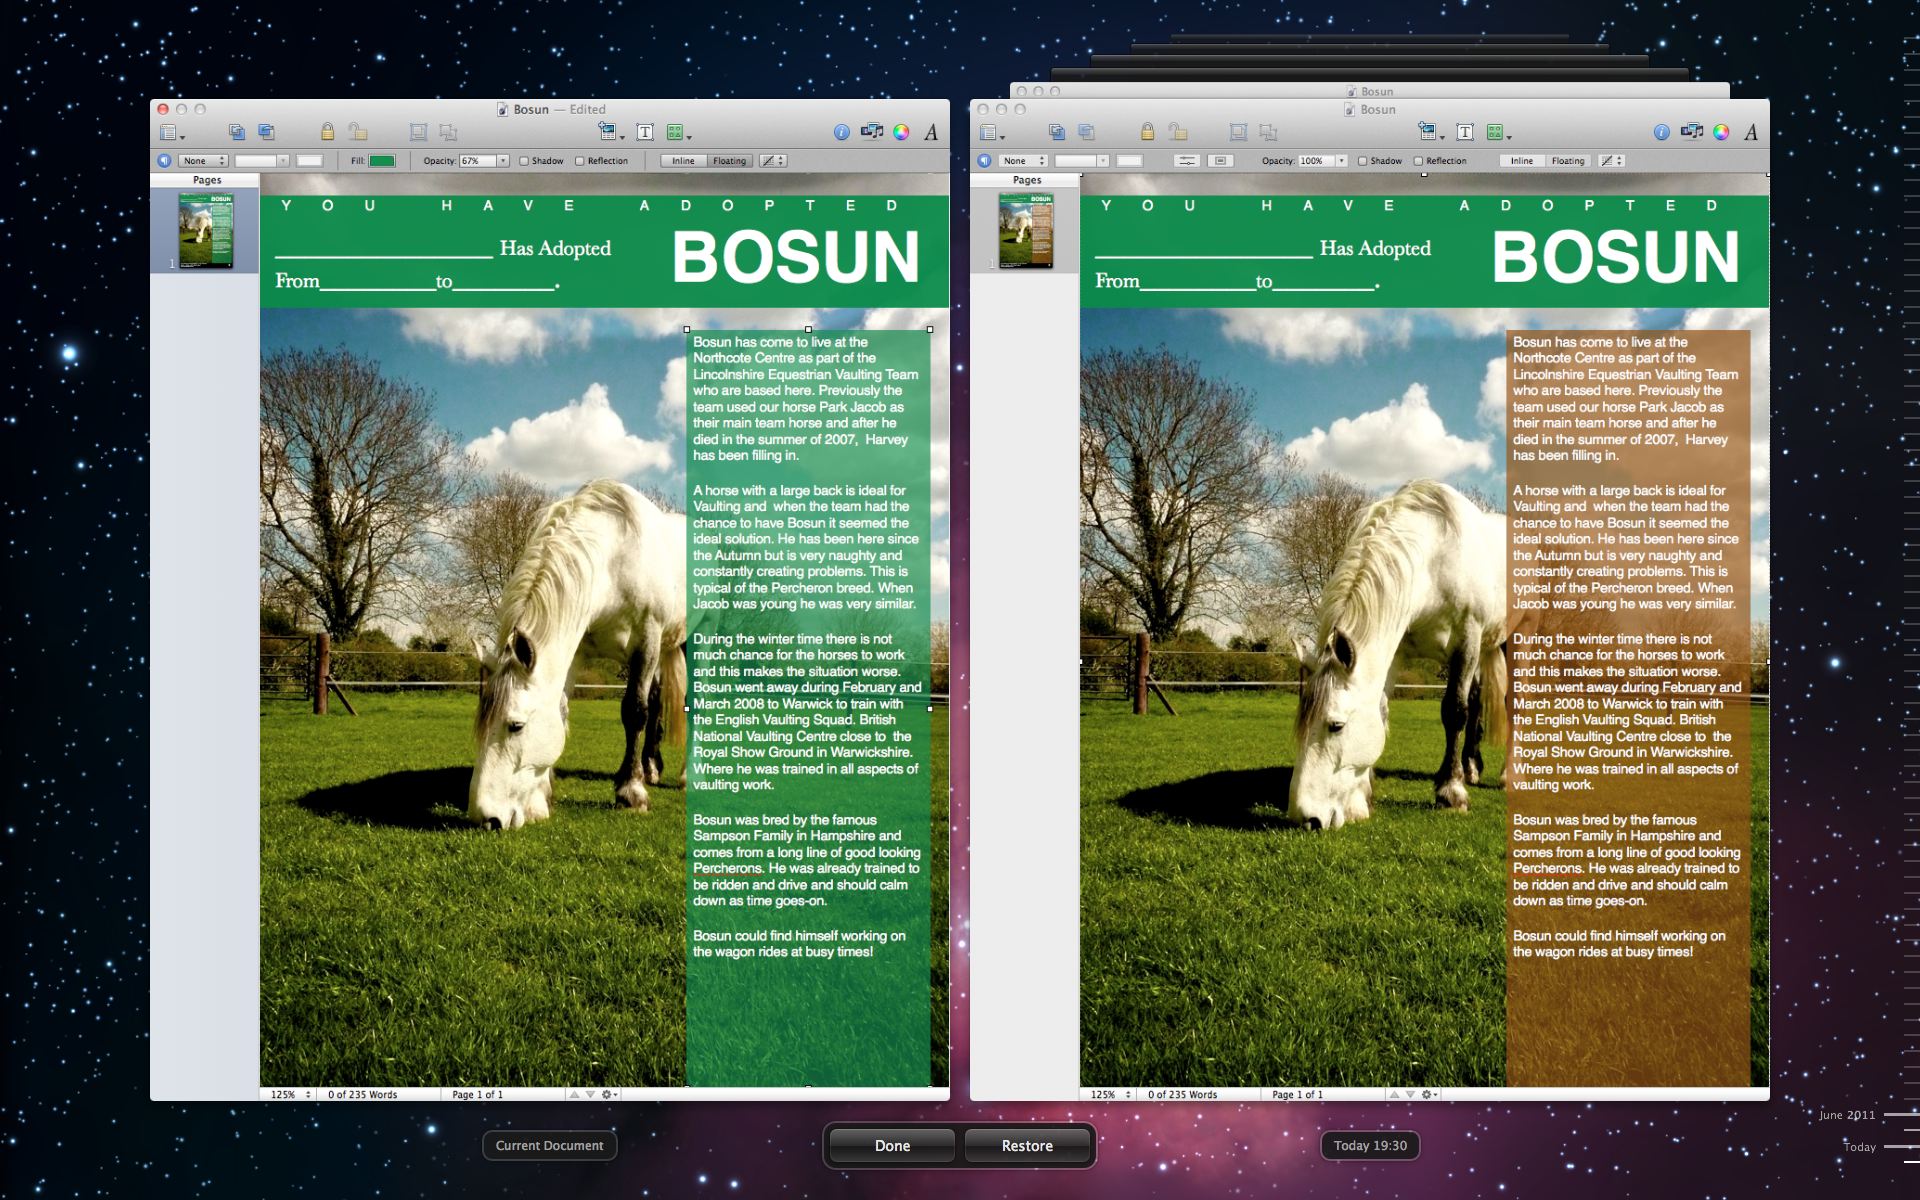Image resolution: width=1920 pixels, height=1200 pixels.
Task: Click the Done button
Action: (x=892, y=1146)
